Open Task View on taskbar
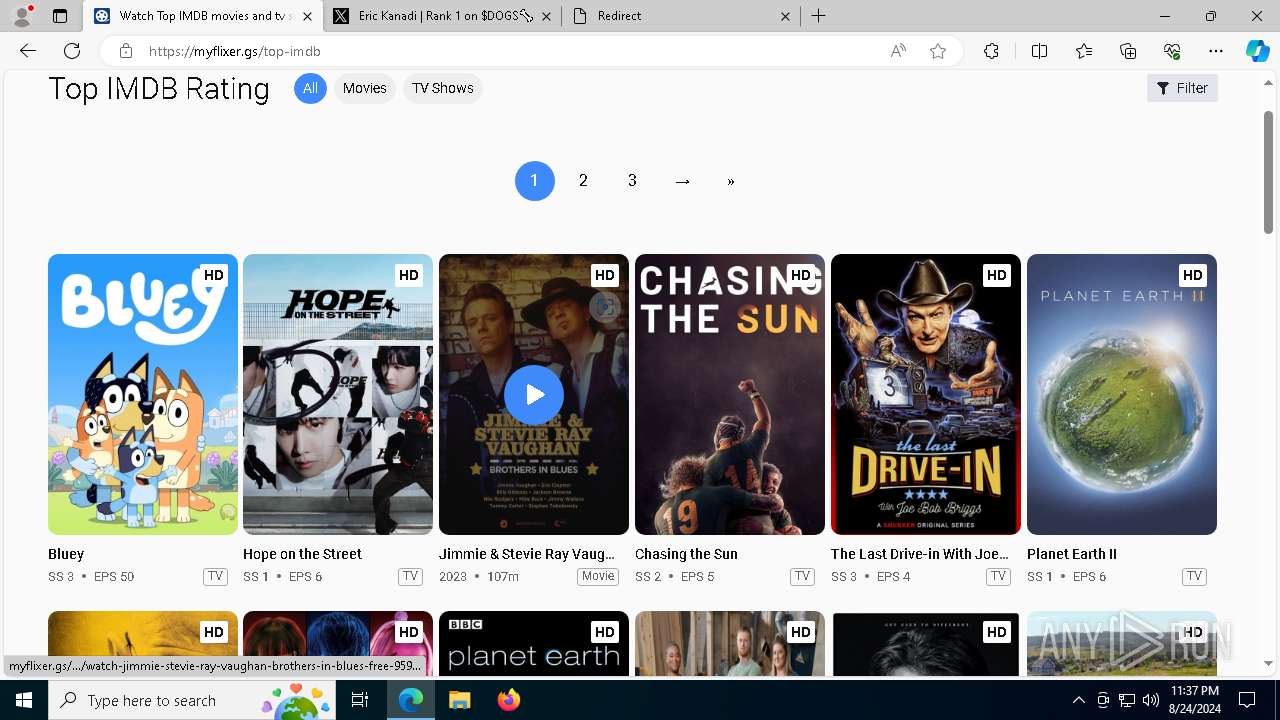Image resolution: width=1280 pixels, height=720 pixels. pyautogui.click(x=360, y=700)
